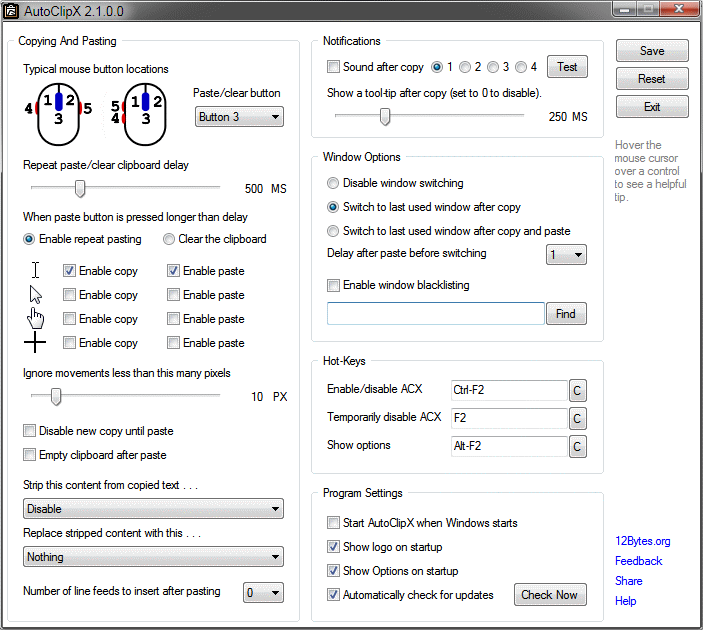Click the Reset button

[x=652, y=79]
